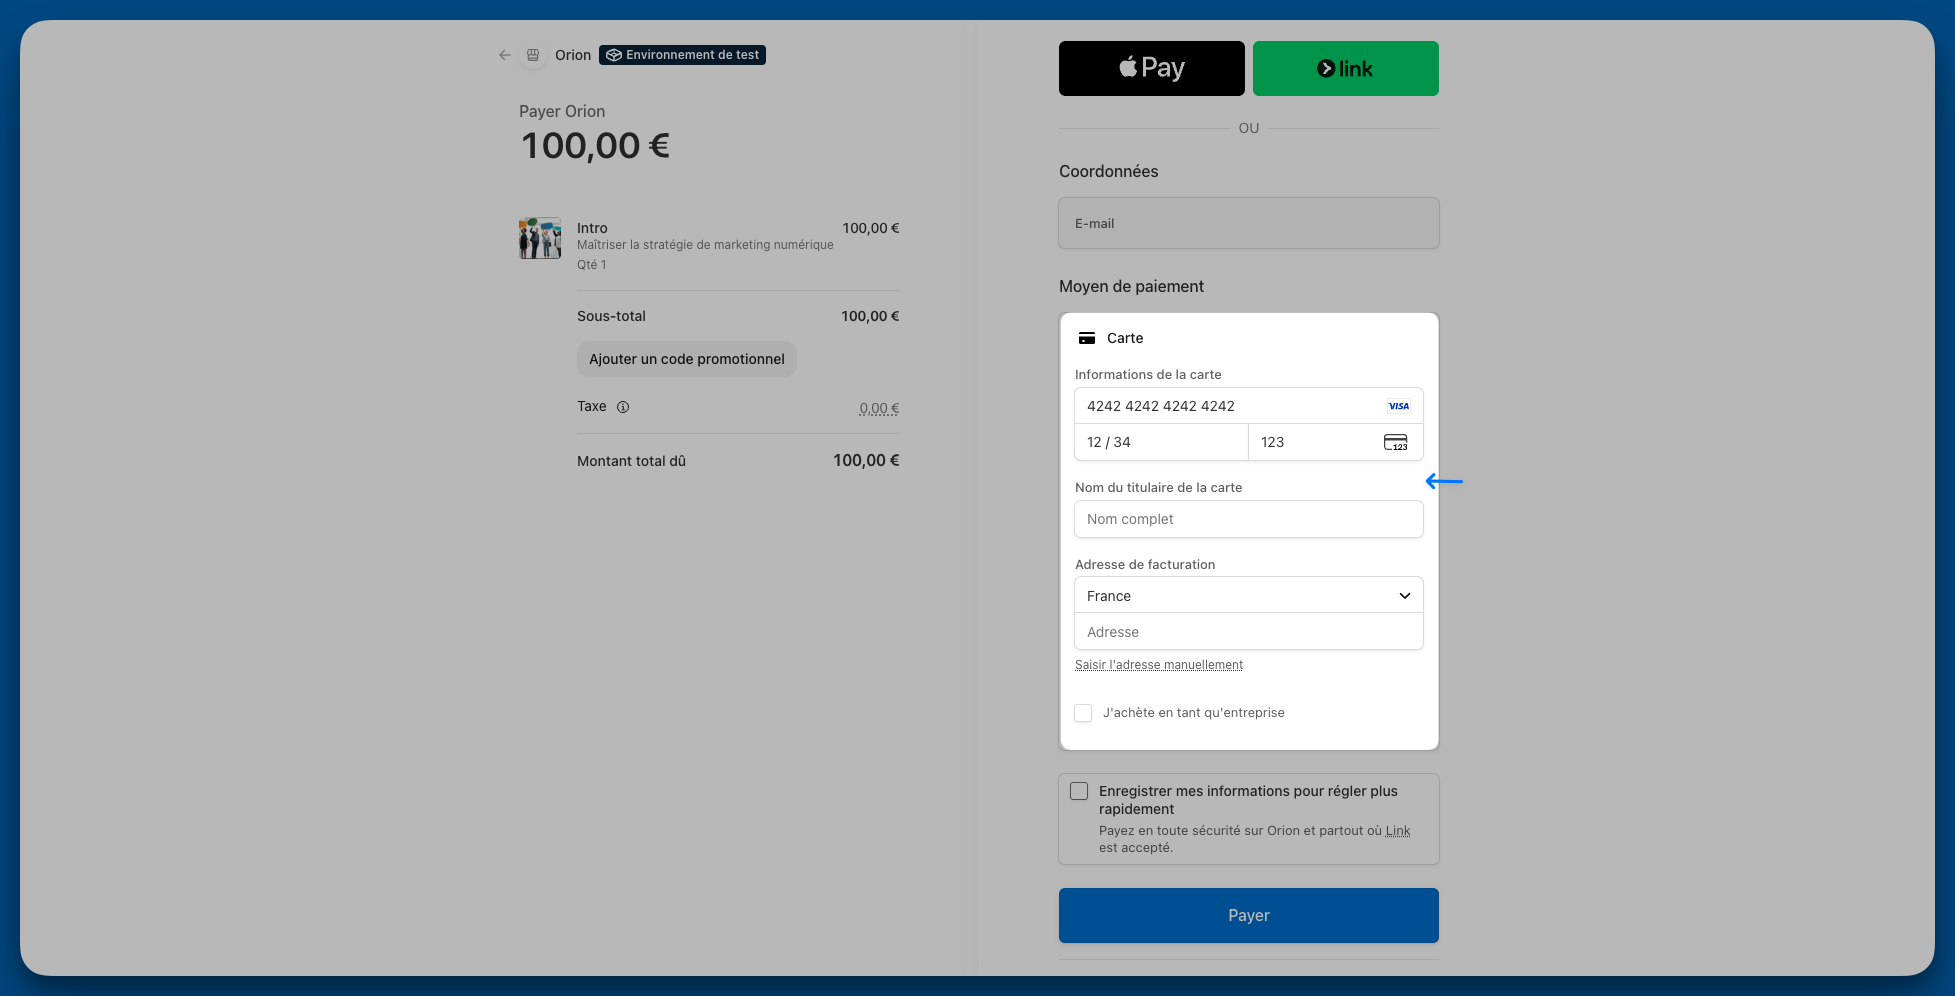This screenshot has width=1955, height=996.
Task: Check Enregistrer mes informations pour régler plus rapidement
Action: (1079, 791)
